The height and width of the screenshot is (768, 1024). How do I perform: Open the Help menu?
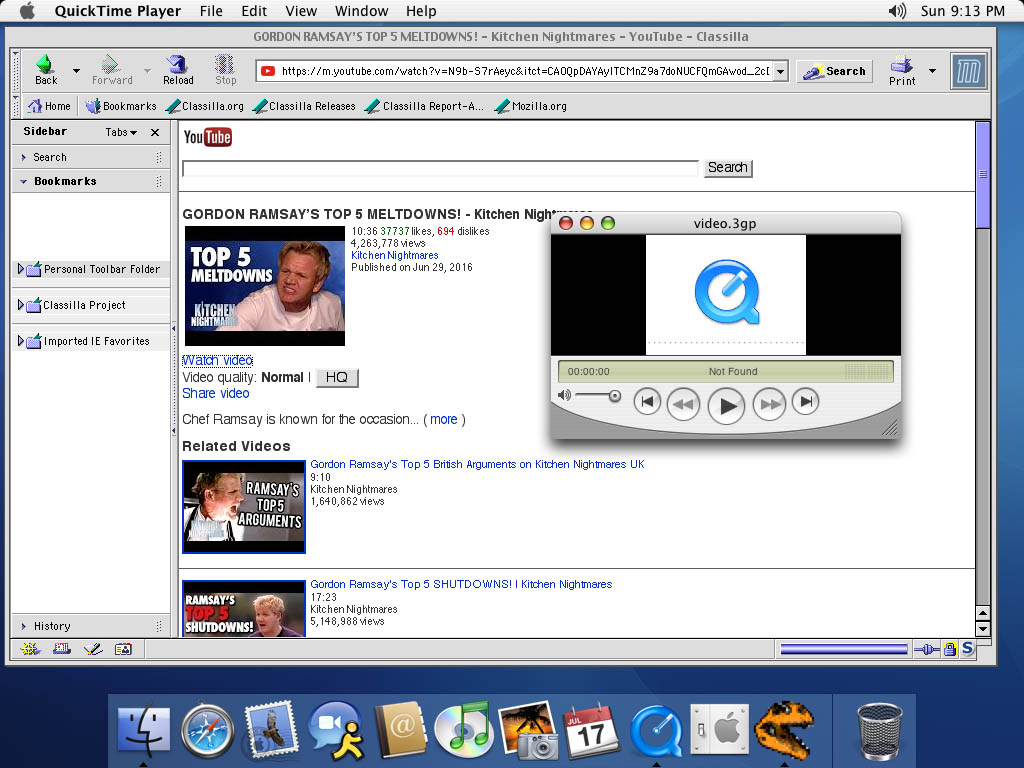point(421,11)
